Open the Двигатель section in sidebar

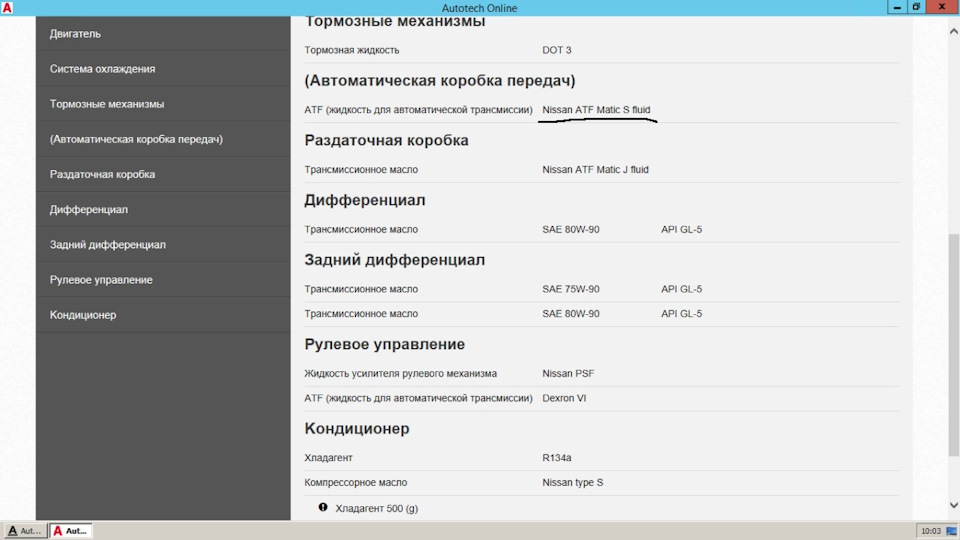75,34
